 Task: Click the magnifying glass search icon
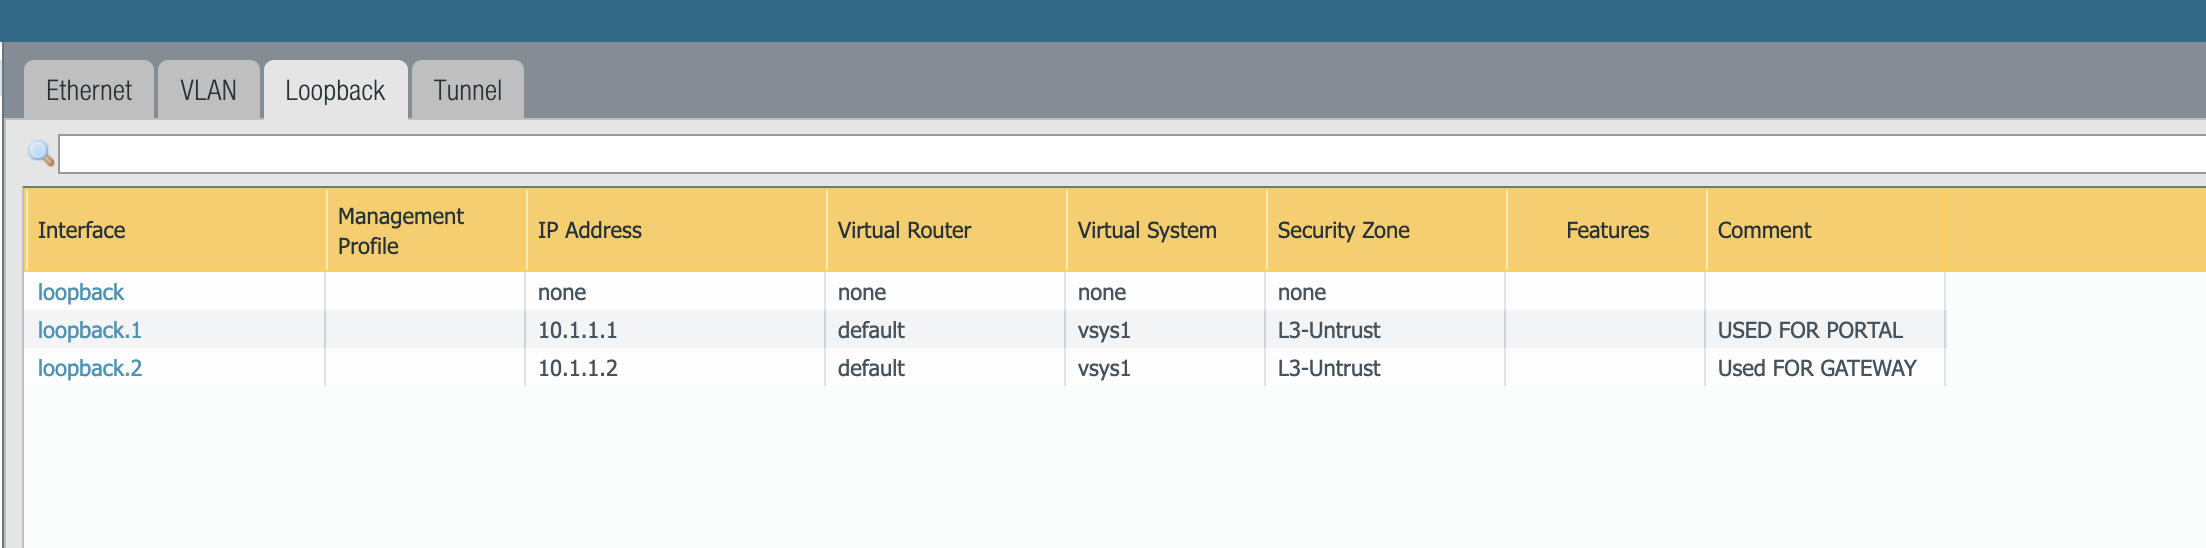tap(41, 153)
